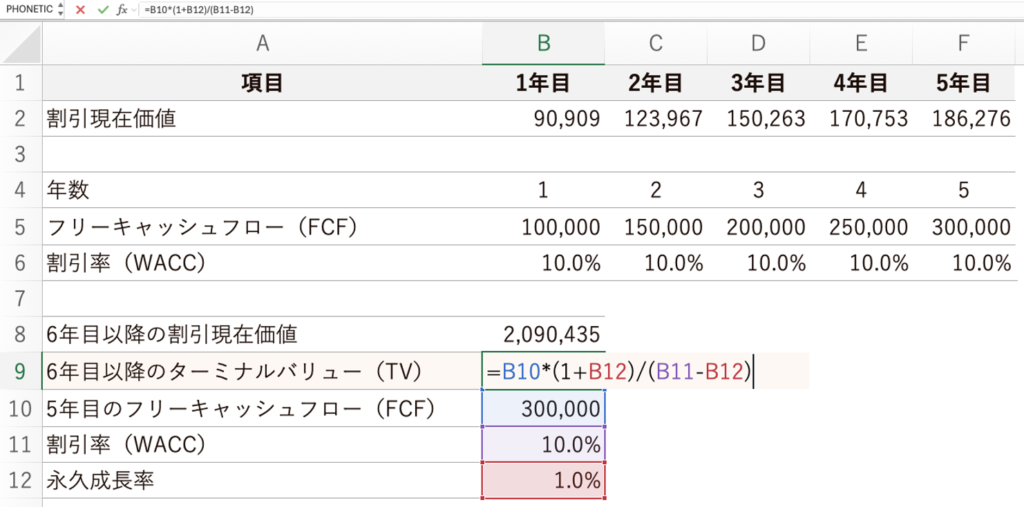Cancel the formula entry with red X
This screenshot has width=1024, height=507.
coord(80,9)
